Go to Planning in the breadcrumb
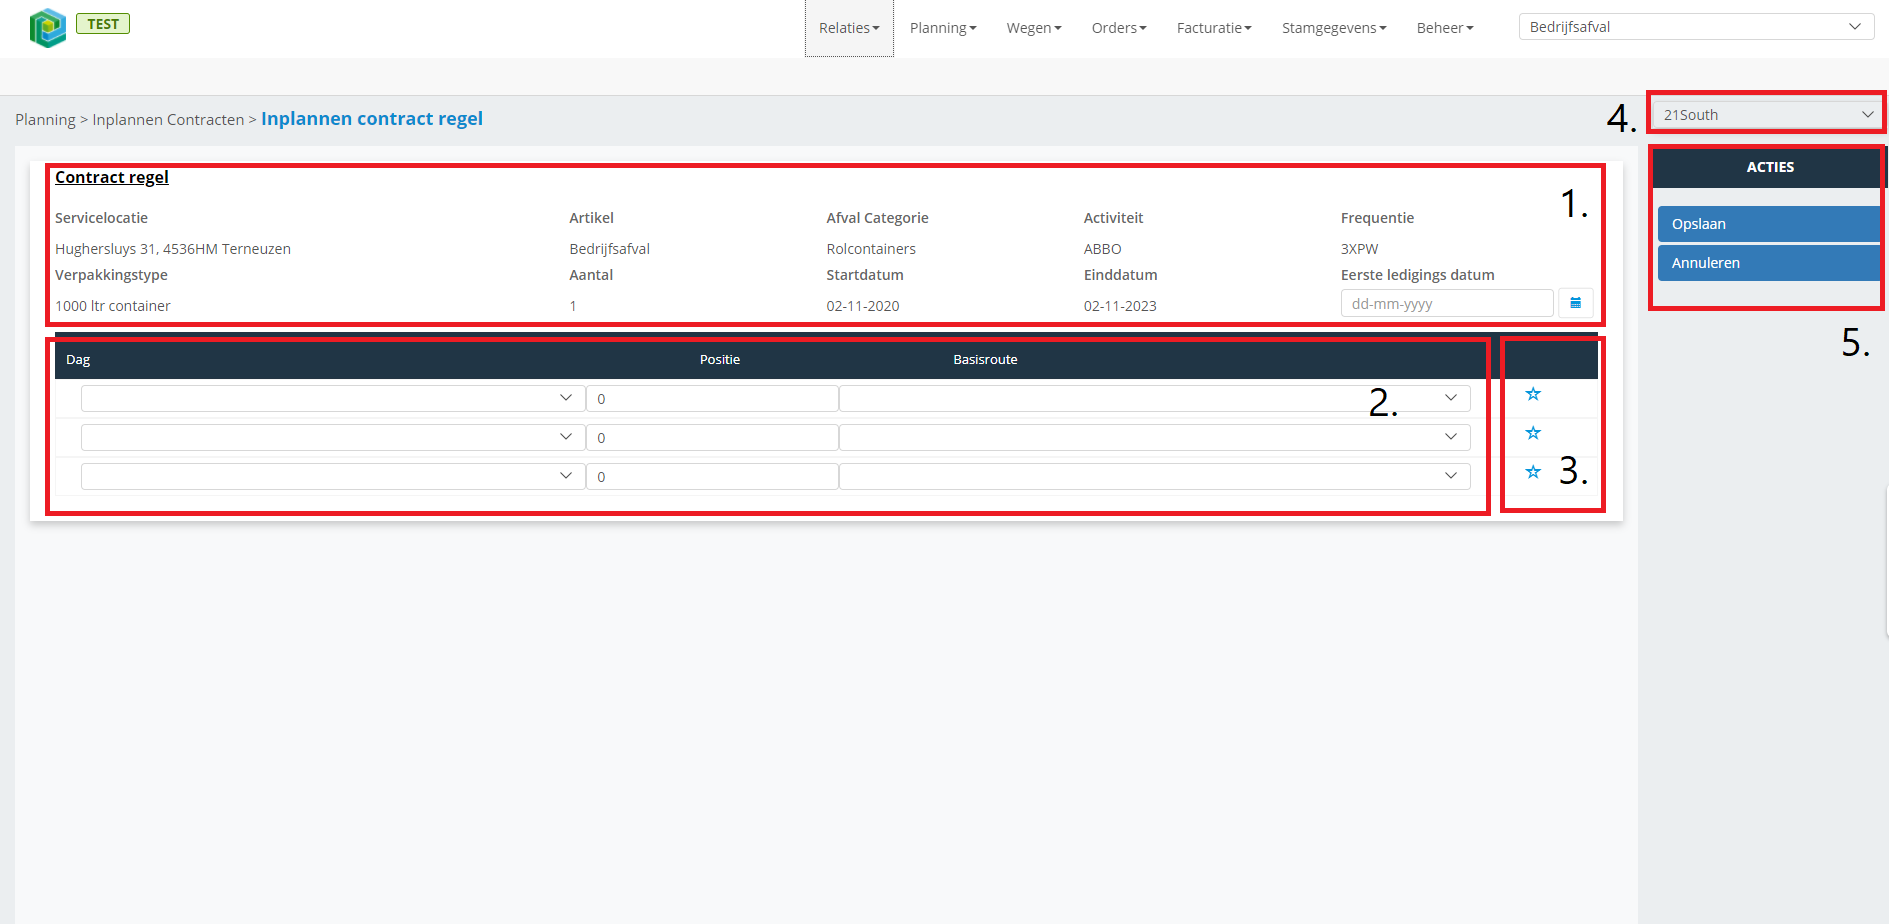1889x924 pixels. pyautogui.click(x=45, y=120)
